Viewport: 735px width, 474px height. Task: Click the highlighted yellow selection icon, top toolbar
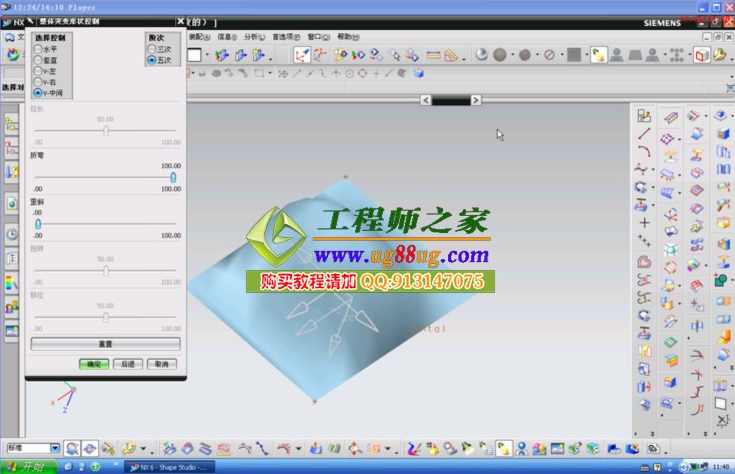pyautogui.click(x=599, y=55)
